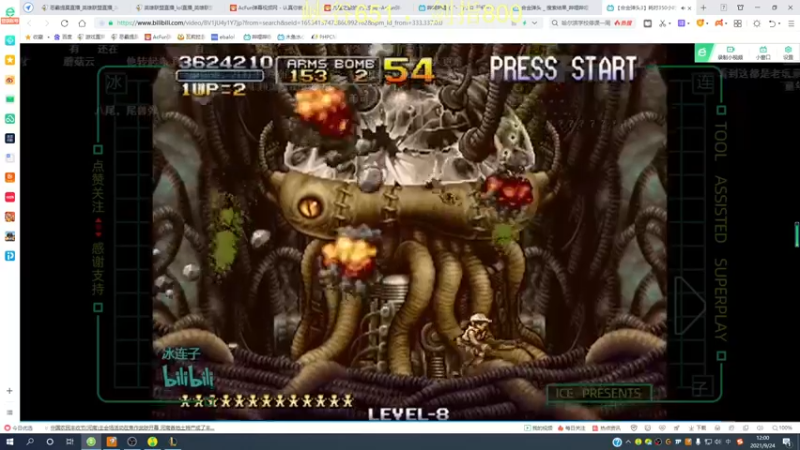Click the top teal sidebar cube icon
Image resolution: width=800 pixels, height=450 pixels.
(10, 40)
